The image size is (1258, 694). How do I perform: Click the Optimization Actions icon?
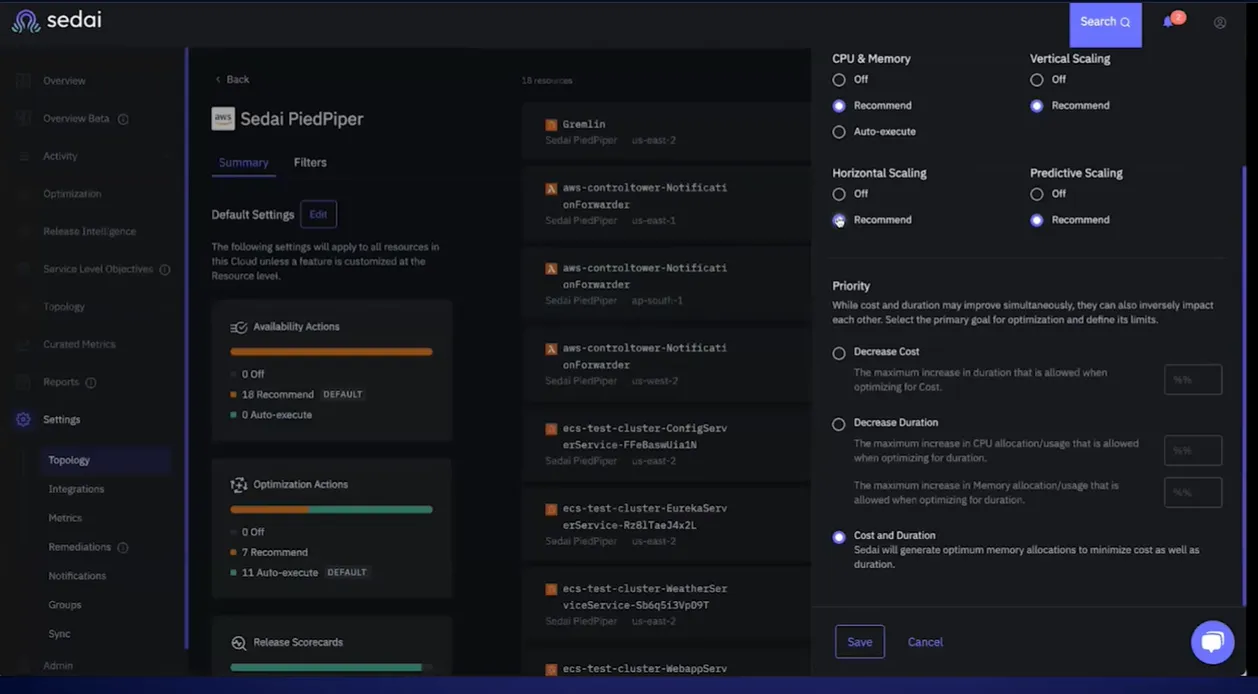239,485
